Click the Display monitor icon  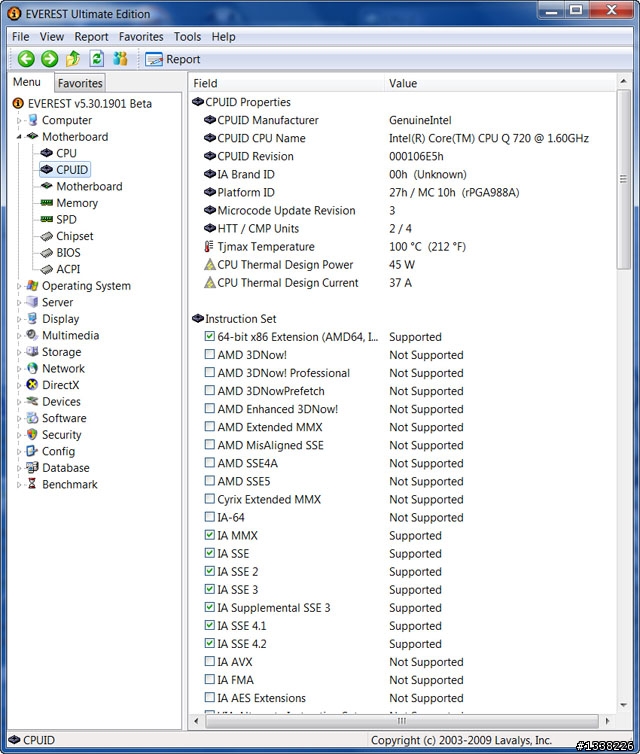32,318
